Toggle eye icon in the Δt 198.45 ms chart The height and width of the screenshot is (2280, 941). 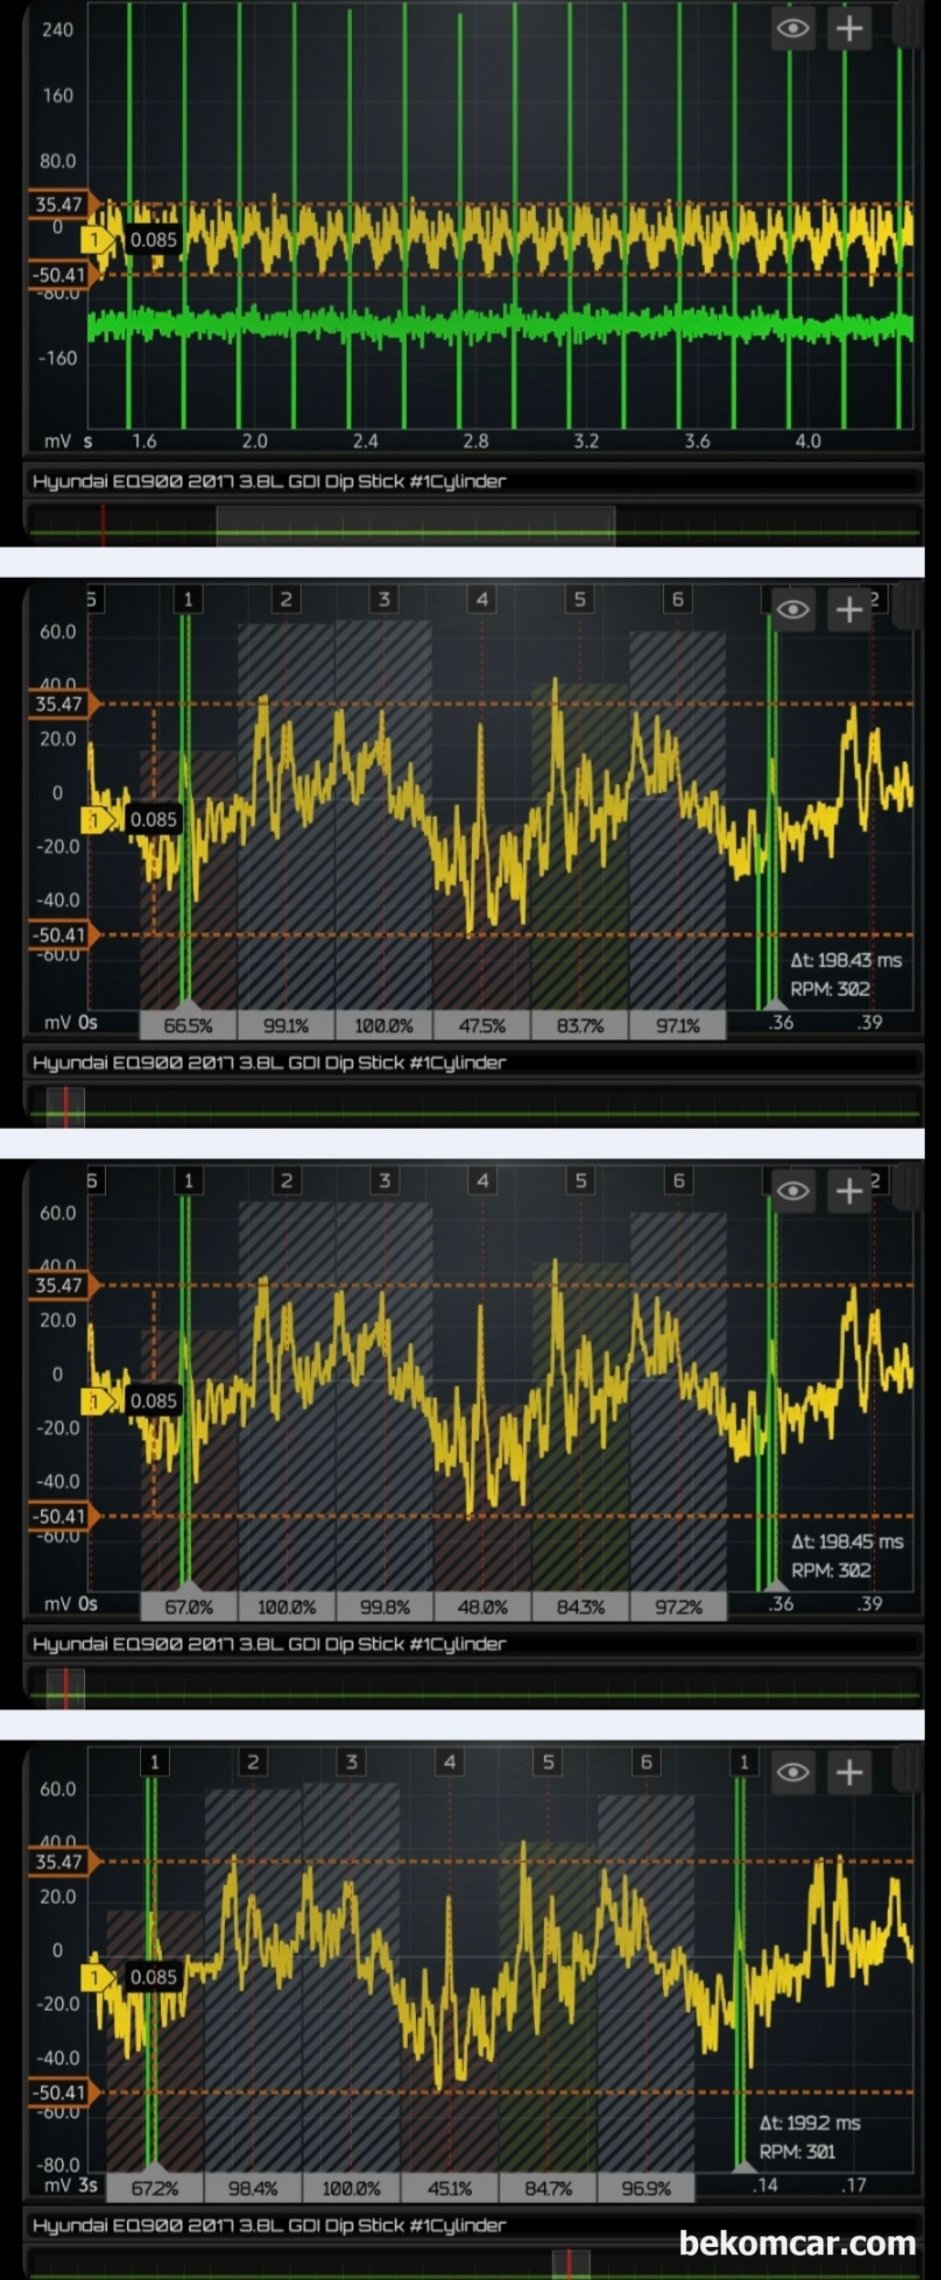click(x=793, y=1191)
